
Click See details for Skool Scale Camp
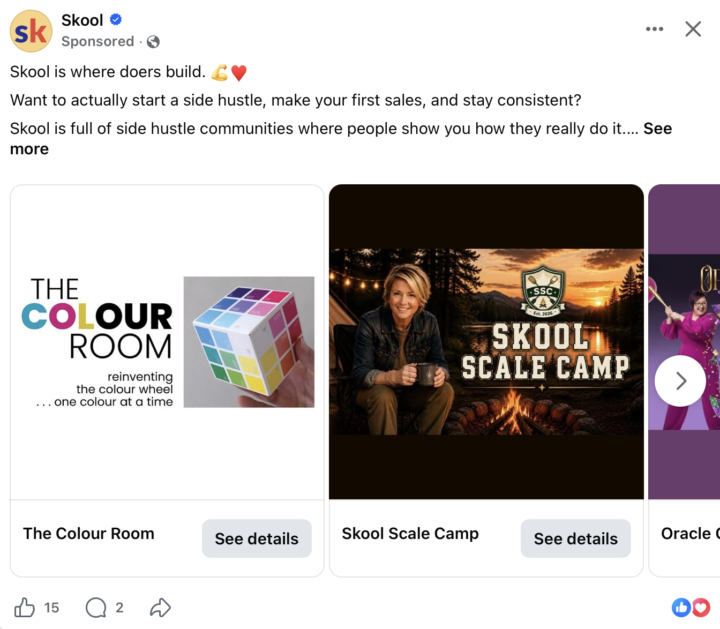576,539
